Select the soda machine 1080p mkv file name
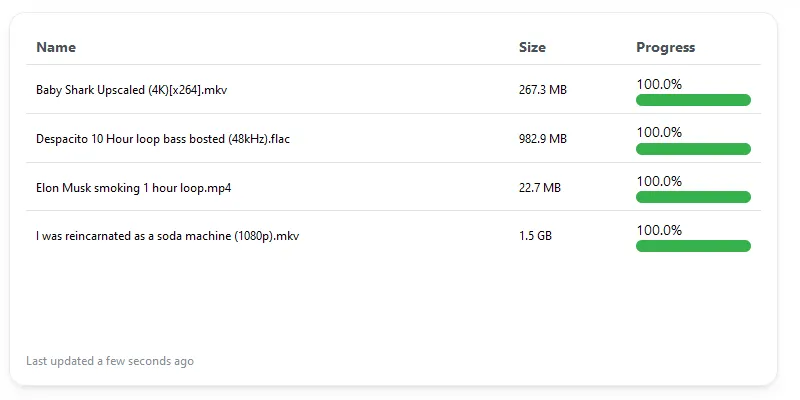The height and width of the screenshot is (400, 800). (x=168, y=236)
